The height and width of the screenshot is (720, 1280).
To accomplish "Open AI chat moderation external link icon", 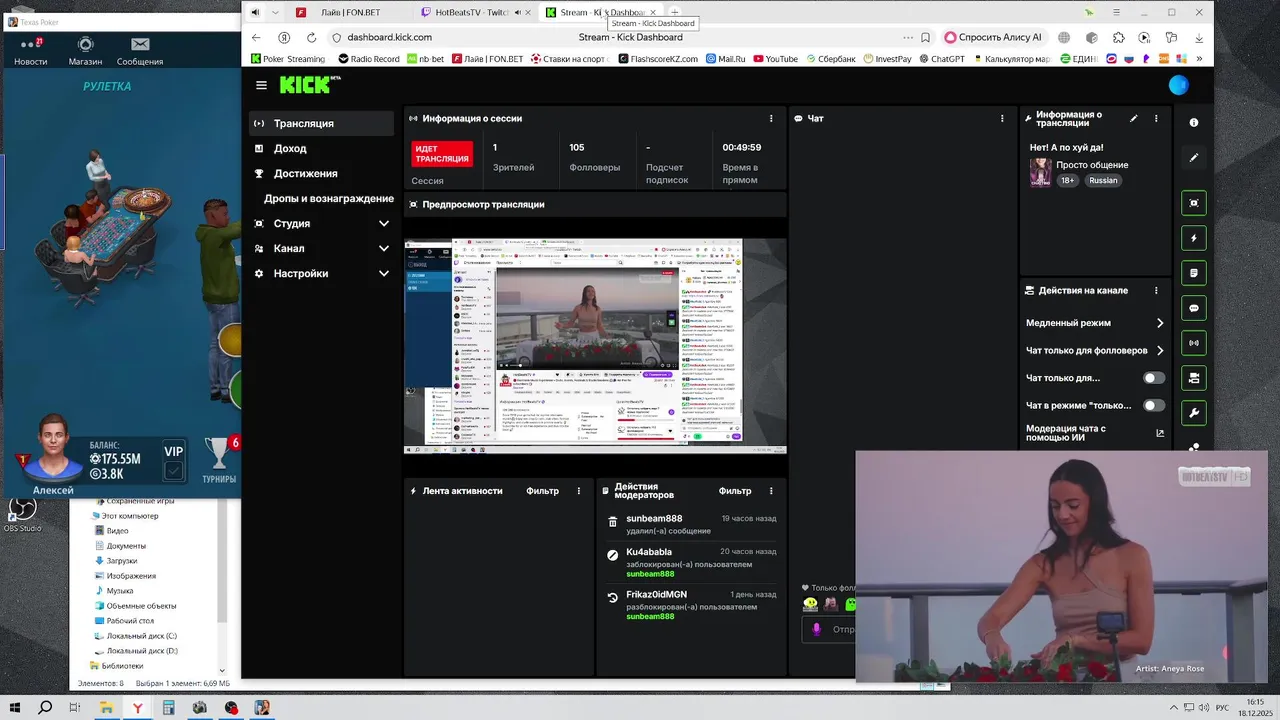I will click(x=1160, y=433).
